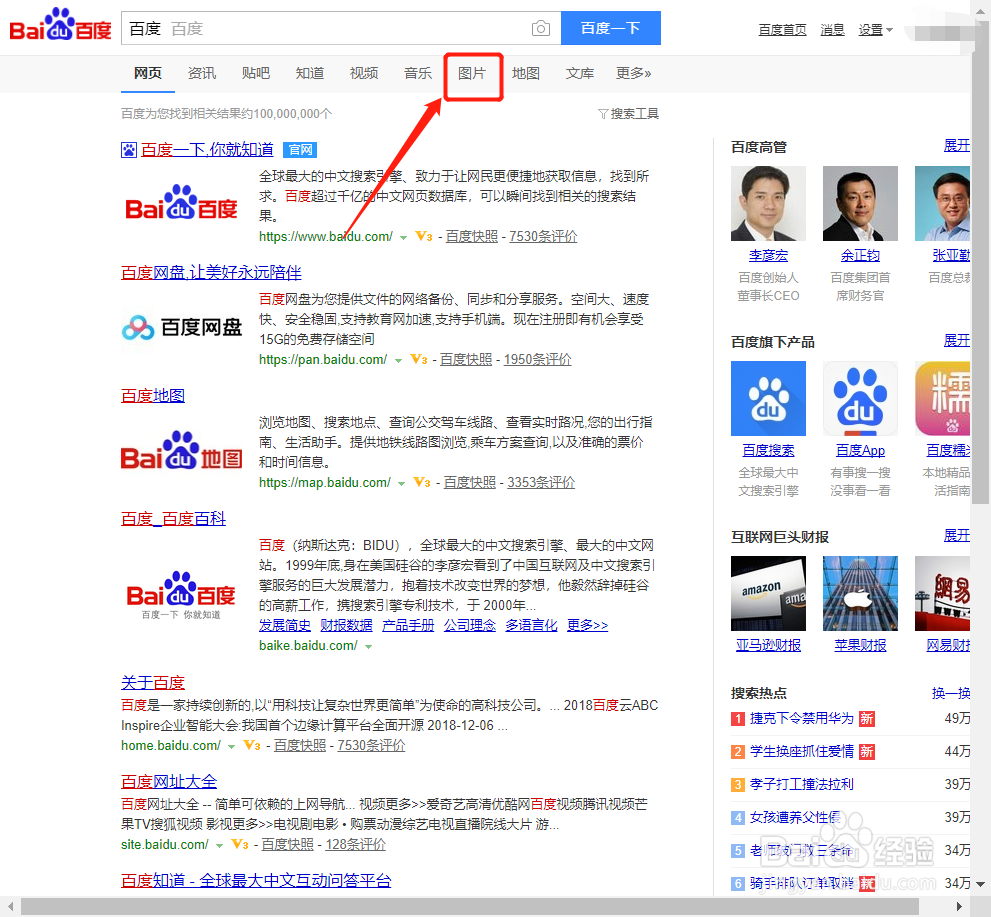Open result 百度网盘,让美好永远陪伴
991x917 pixels.
pyautogui.click(x=211, y=272)
